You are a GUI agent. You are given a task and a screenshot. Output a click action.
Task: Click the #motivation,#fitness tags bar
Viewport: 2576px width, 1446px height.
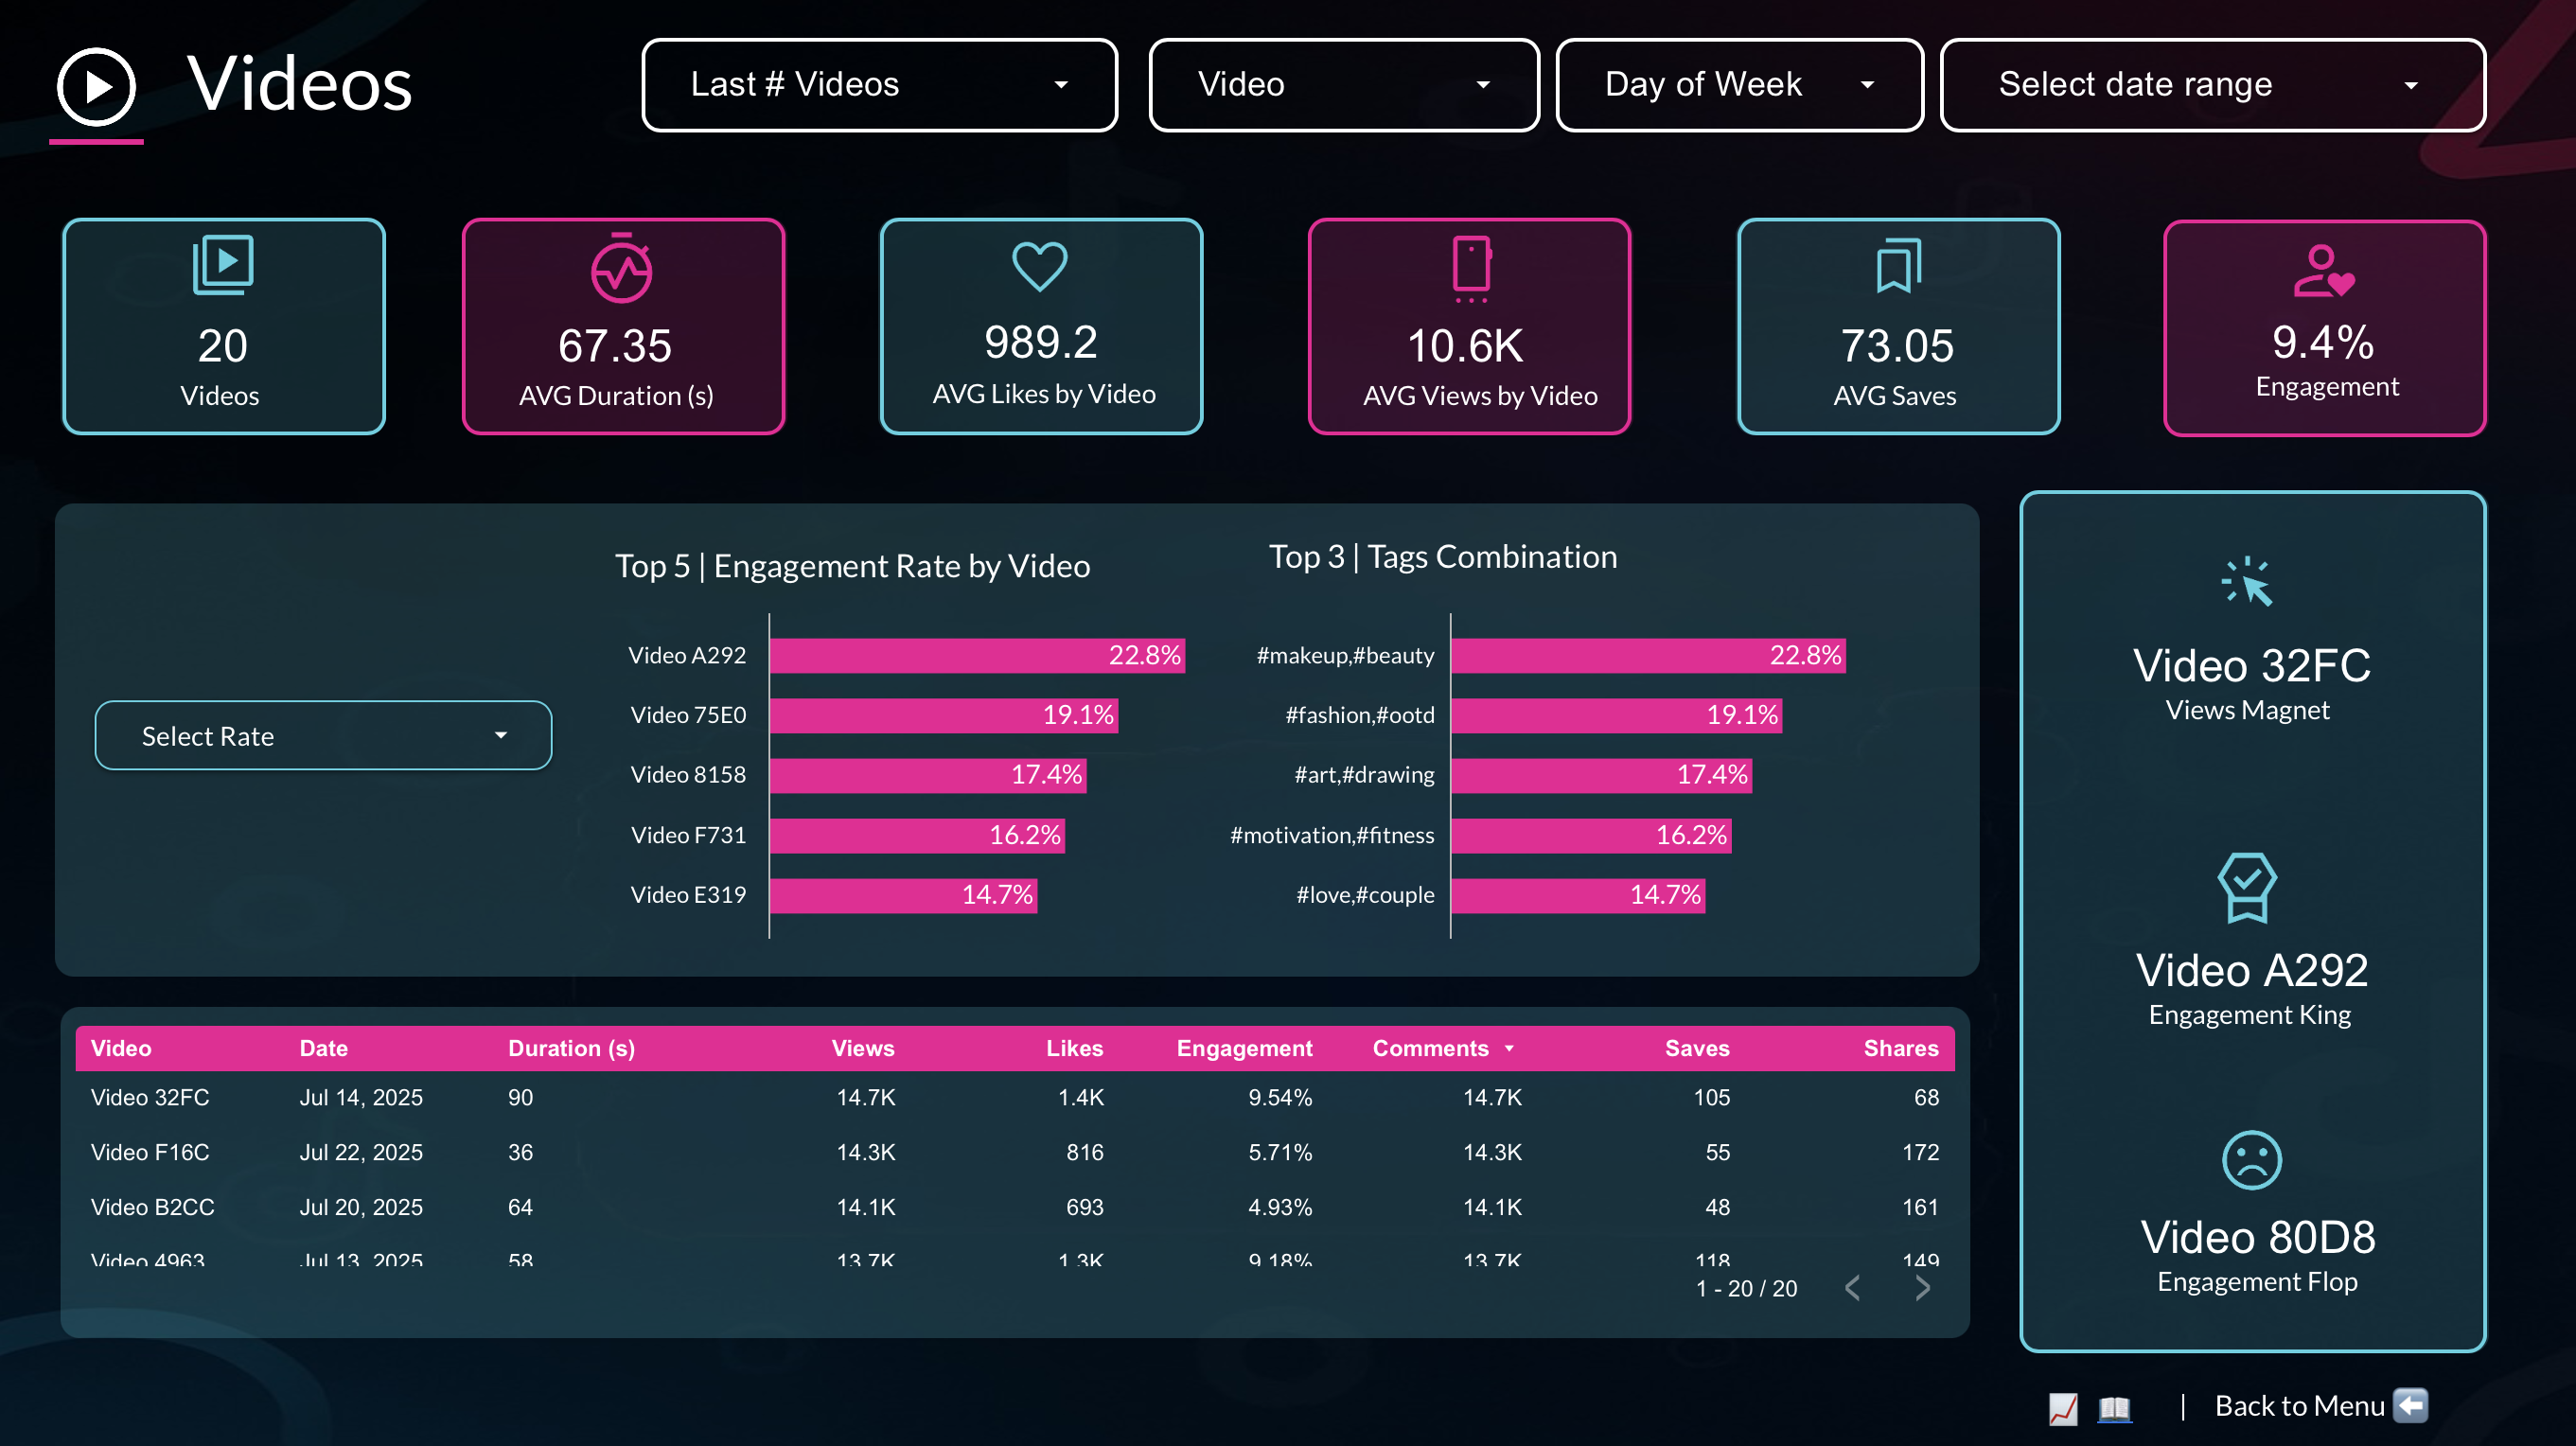pos(1591,835)
